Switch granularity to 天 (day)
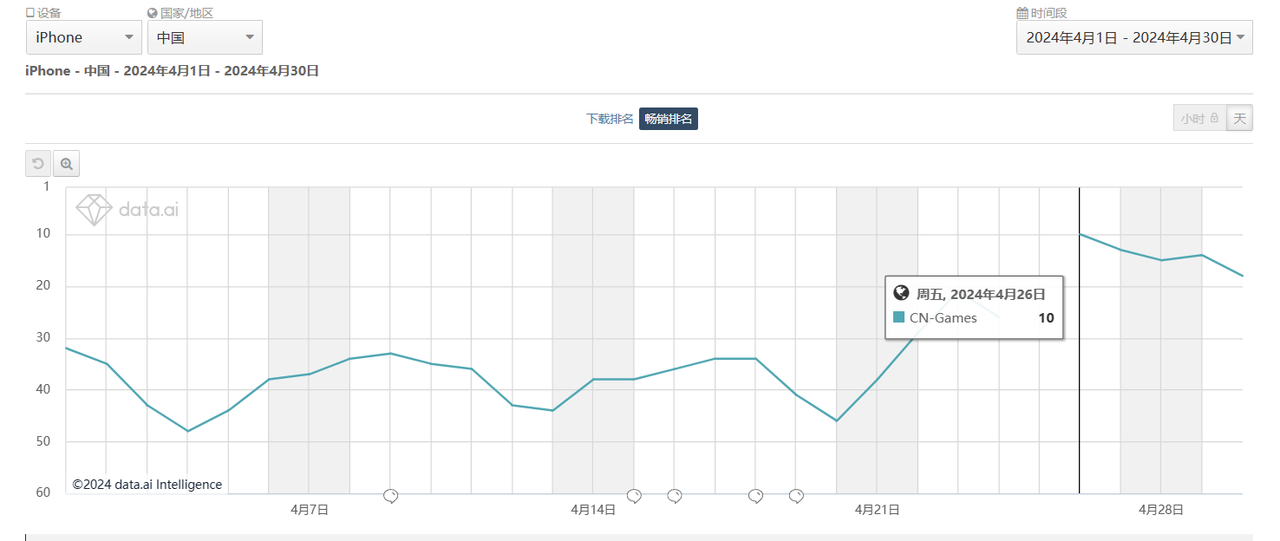The width and height of the screenshot is (1280, 541). pyautogui.click(x=1240, y=118)
